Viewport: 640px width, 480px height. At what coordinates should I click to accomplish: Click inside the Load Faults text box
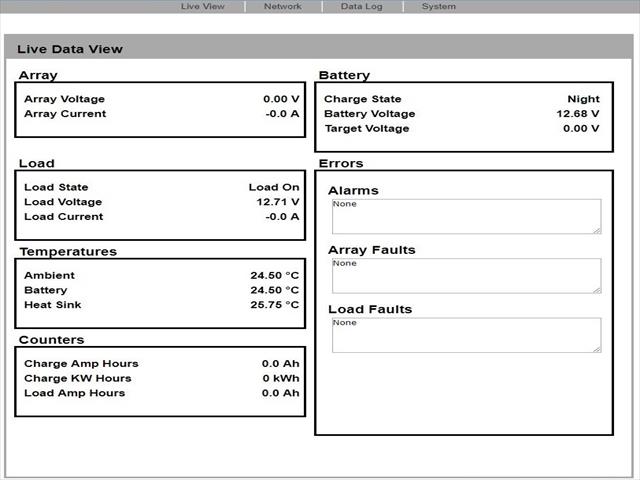tap(467, 335)
